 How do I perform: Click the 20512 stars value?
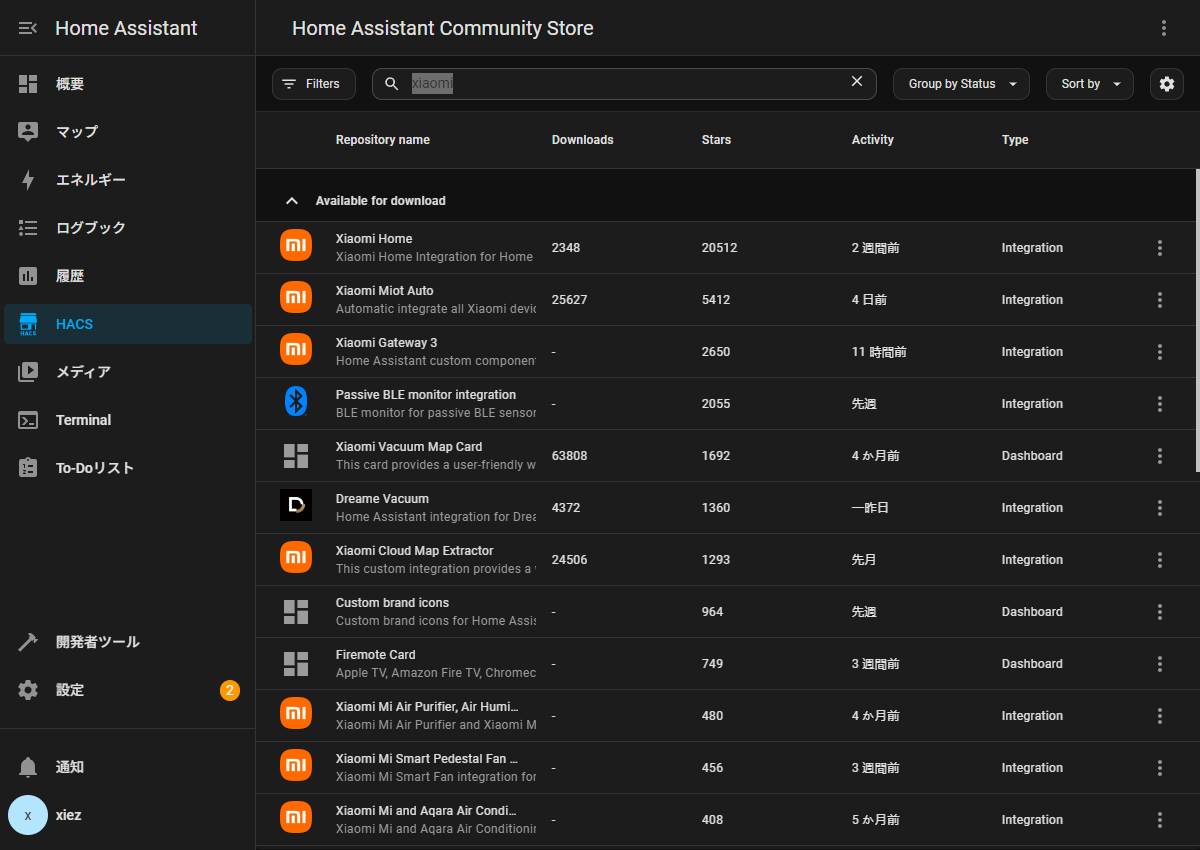coord(720,248)
